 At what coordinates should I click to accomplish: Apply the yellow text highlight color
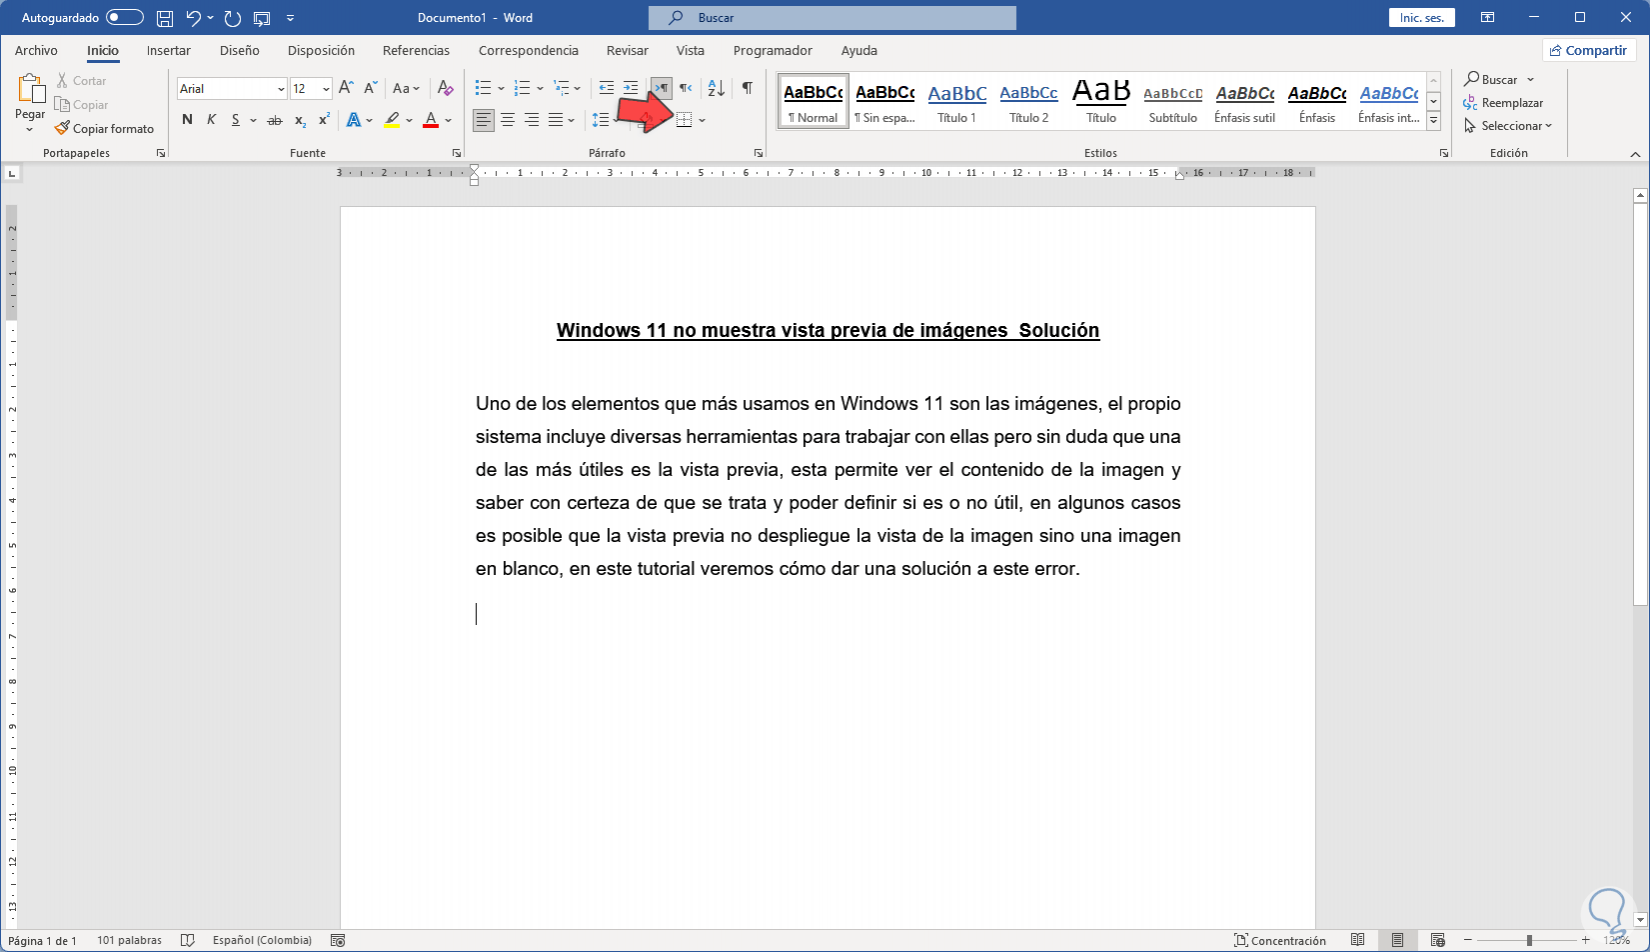coord(392,120)
